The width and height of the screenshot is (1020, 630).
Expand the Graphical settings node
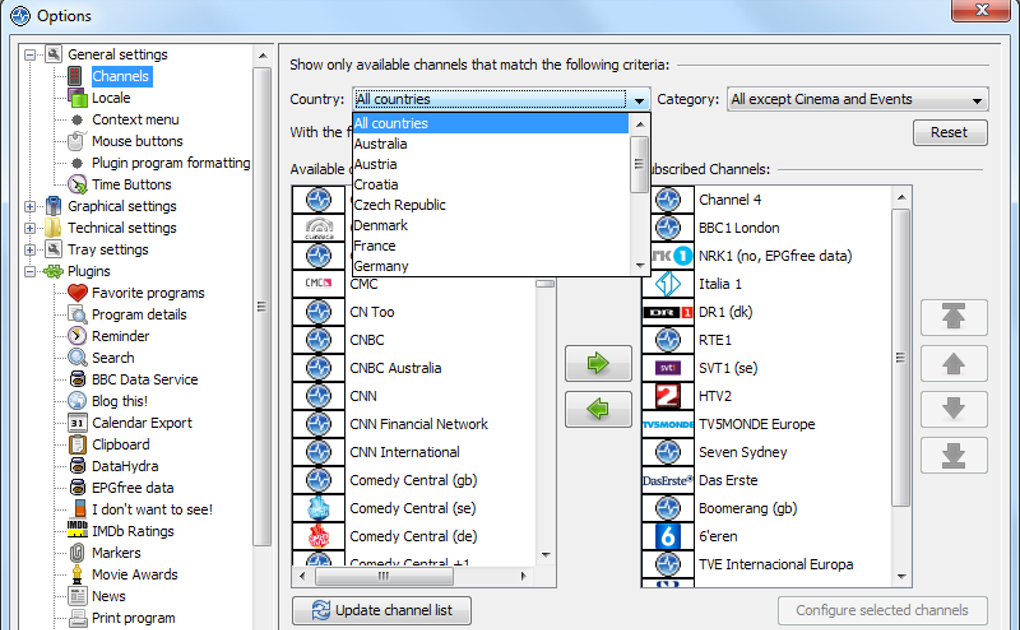(x=30, y=206)
